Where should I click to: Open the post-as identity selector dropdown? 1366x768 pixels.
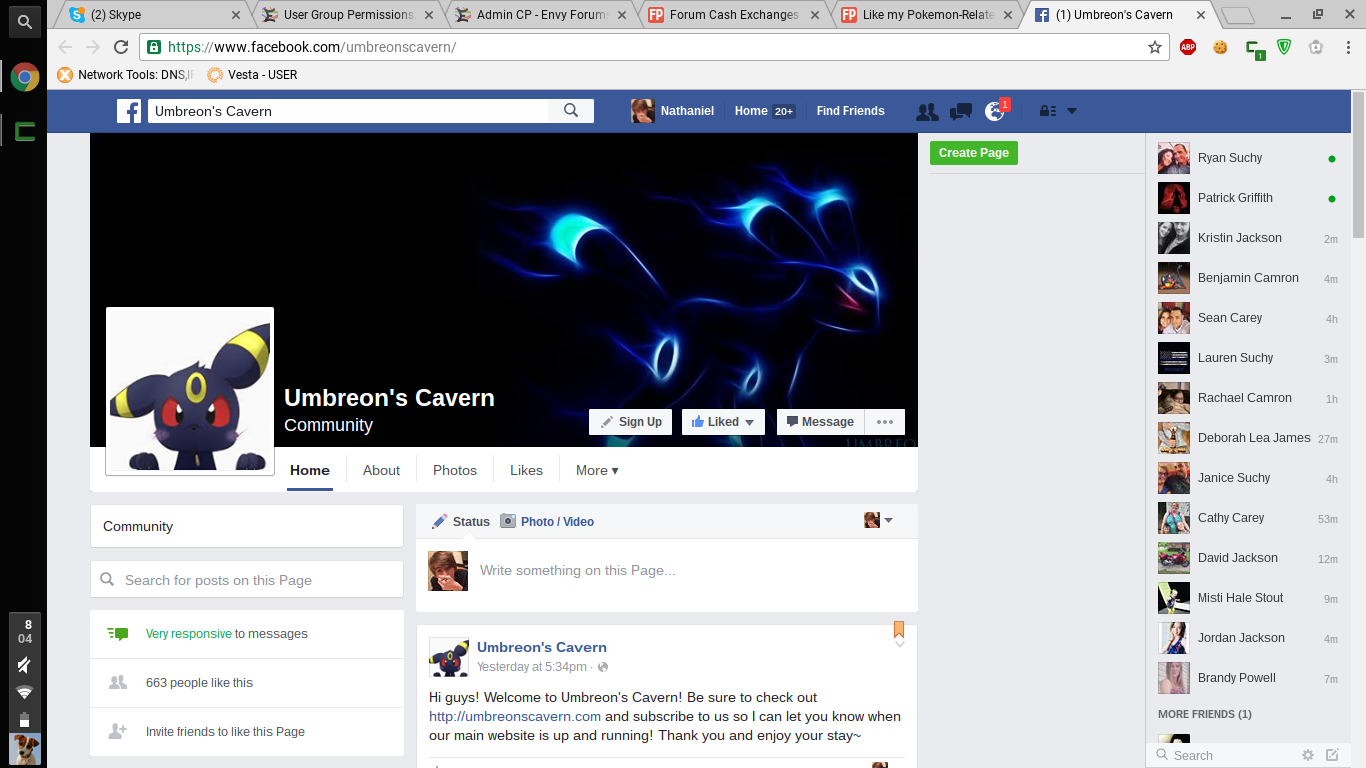pos(878,520)
